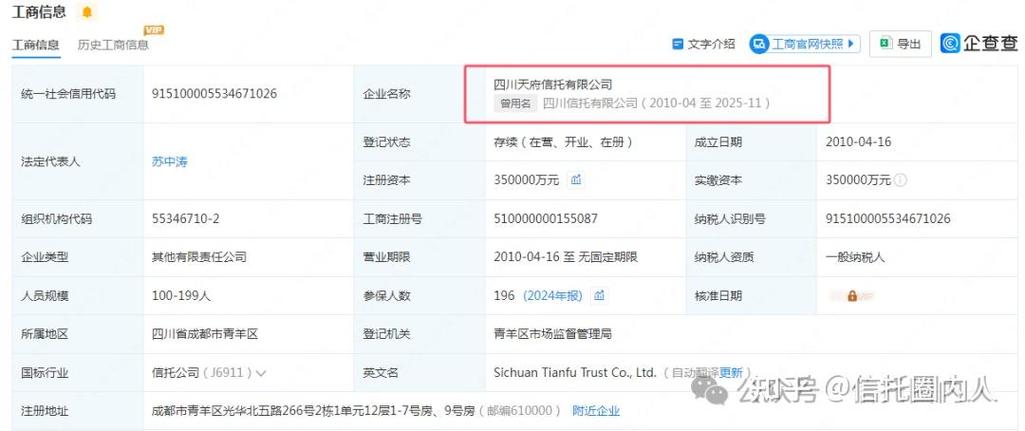Image resolution: width=1025 pixels, height=431 pixels.
Task: Click the orange notification bell icon
Action: pos(88,13)
